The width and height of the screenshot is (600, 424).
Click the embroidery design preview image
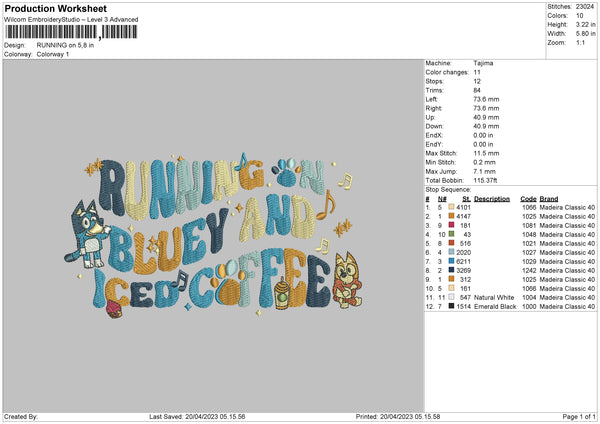[x=213, y=235]
